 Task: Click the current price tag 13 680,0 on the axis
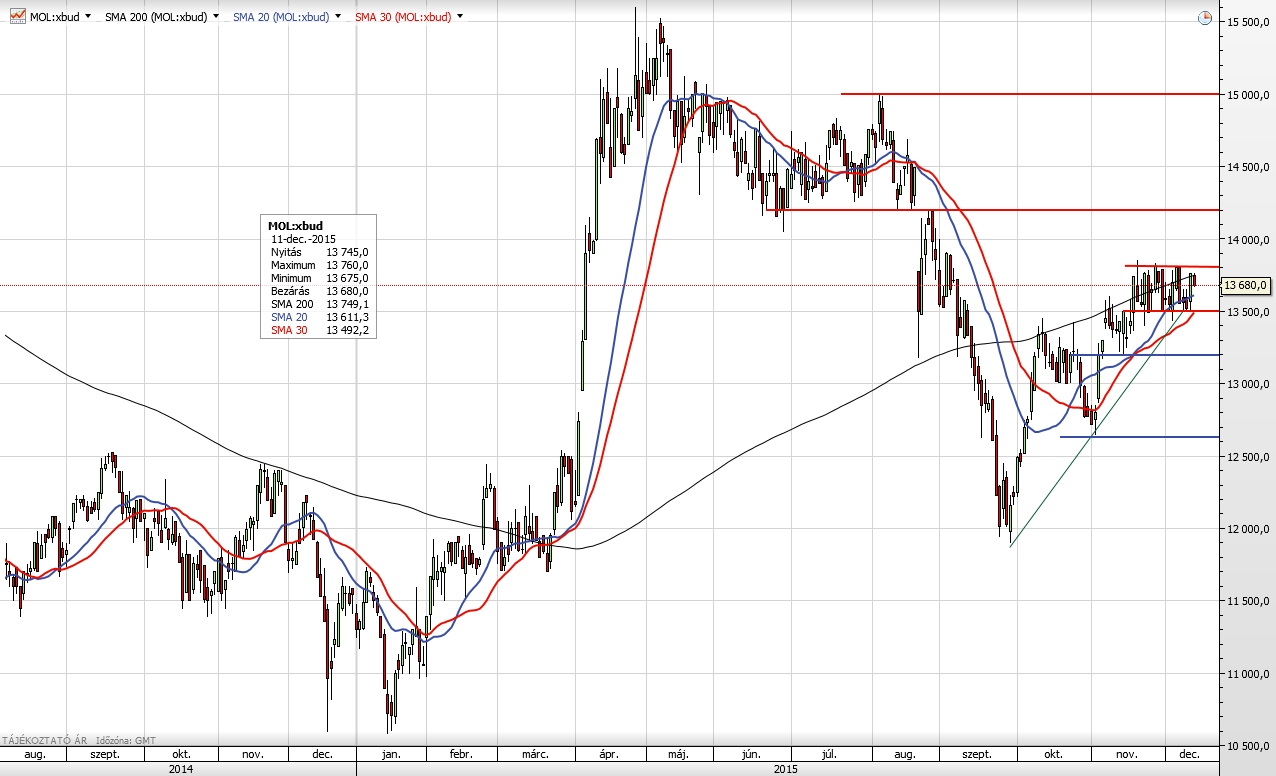[x=1245, y=286]
